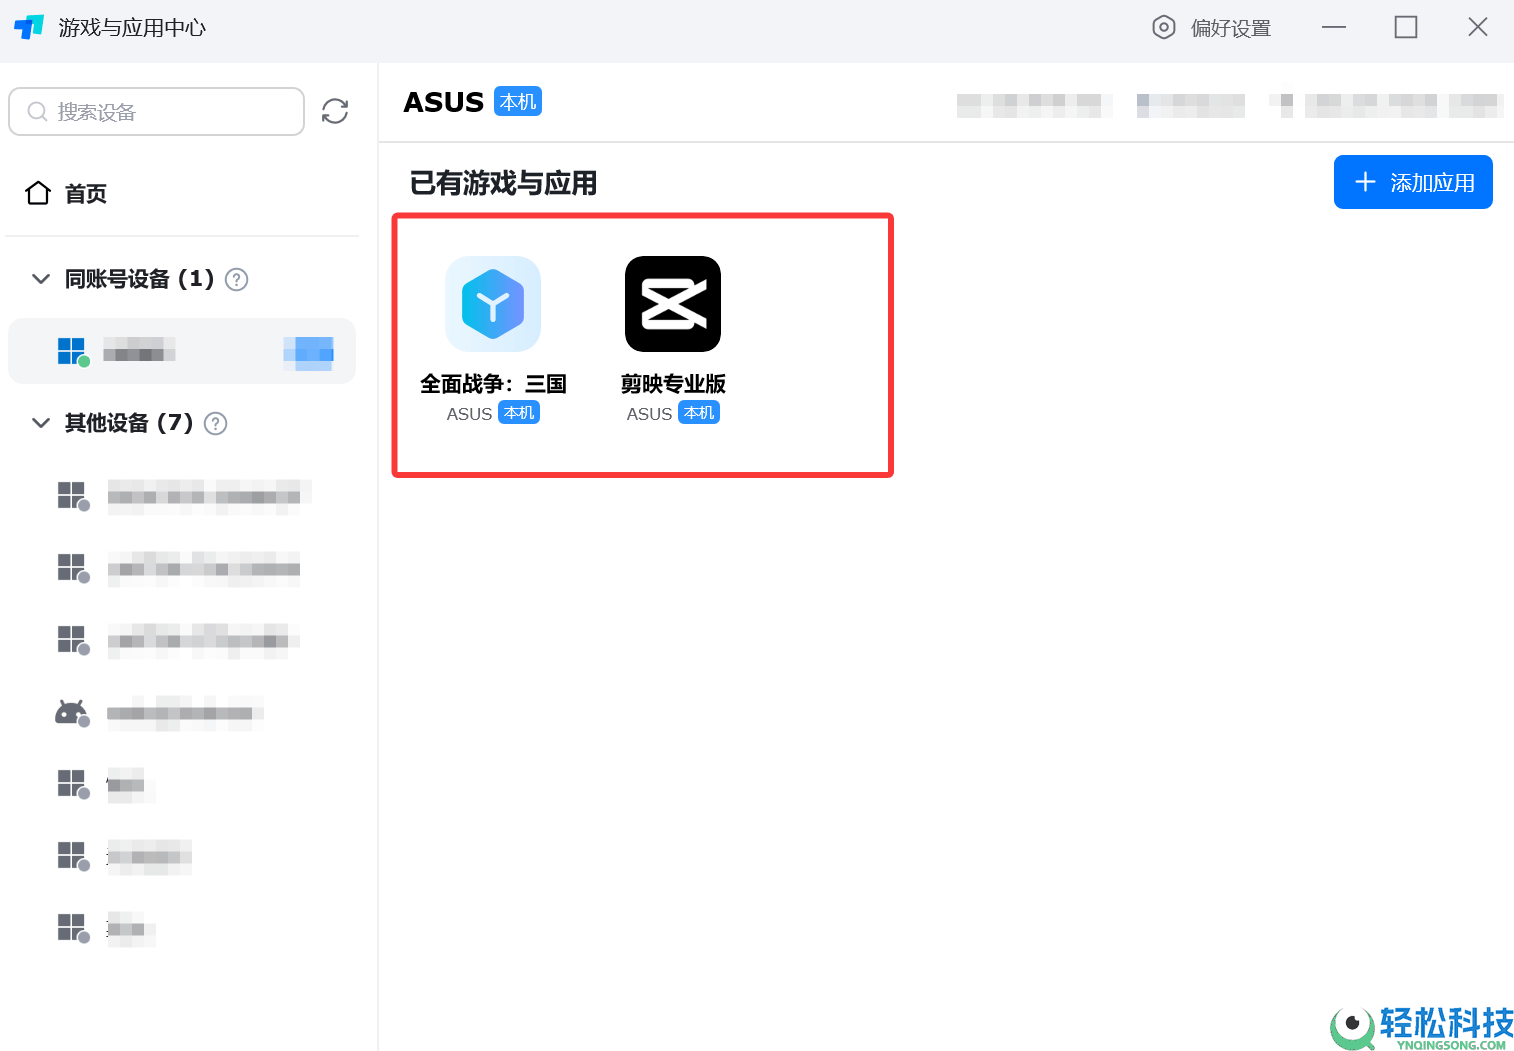
Task: Click the 全面战争：三国 title text
Action: tap(493, 384)
